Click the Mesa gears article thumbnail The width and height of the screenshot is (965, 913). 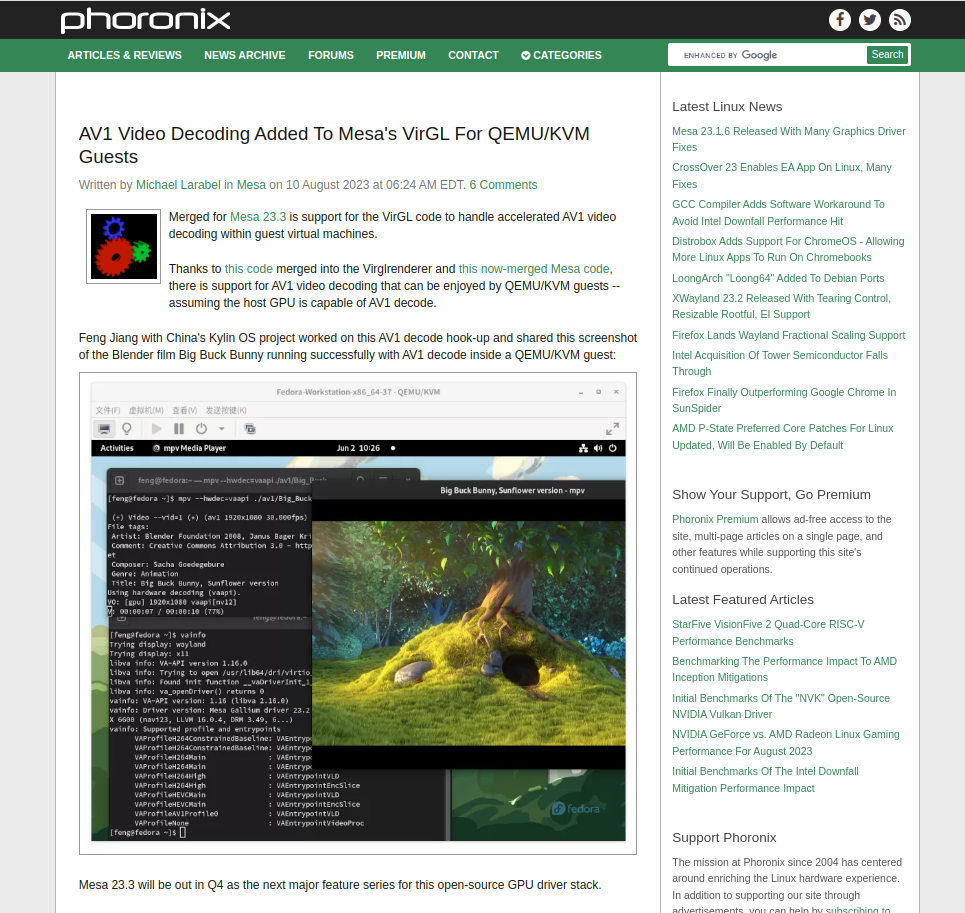(x=124, y=247)
